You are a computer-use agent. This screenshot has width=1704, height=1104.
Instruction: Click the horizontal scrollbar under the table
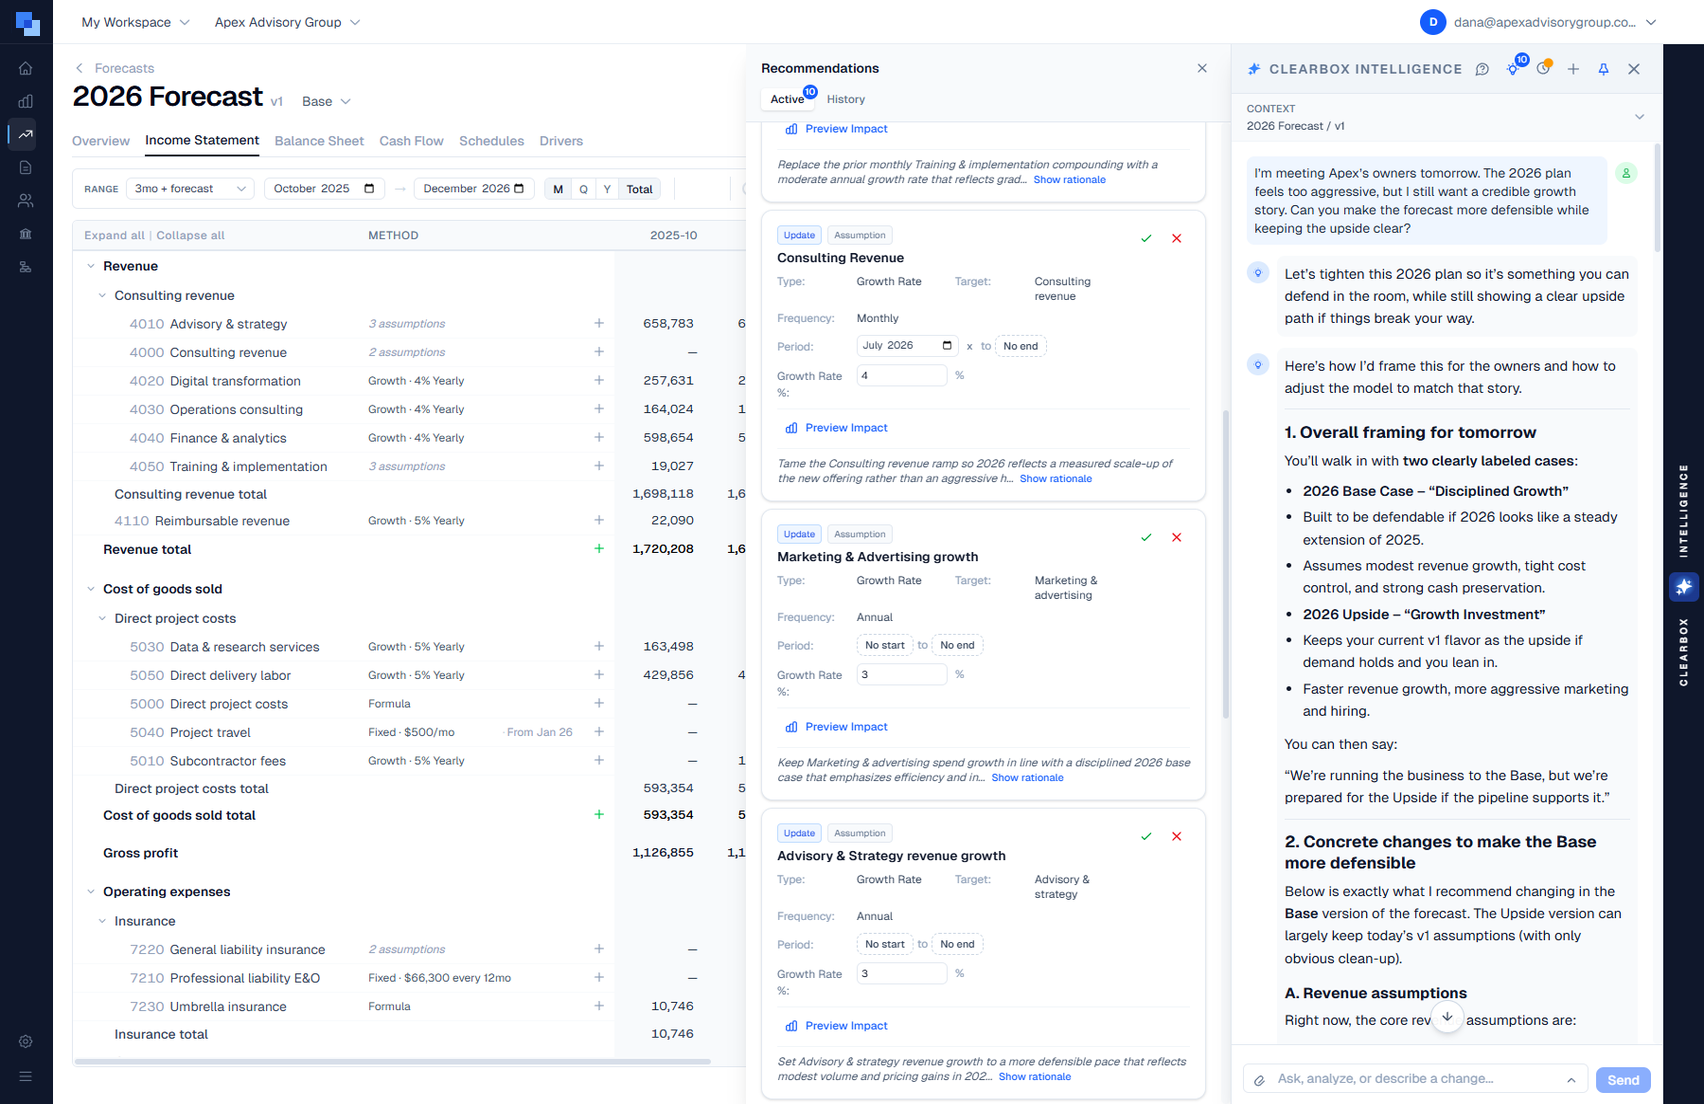click(x=392, y=1061)
